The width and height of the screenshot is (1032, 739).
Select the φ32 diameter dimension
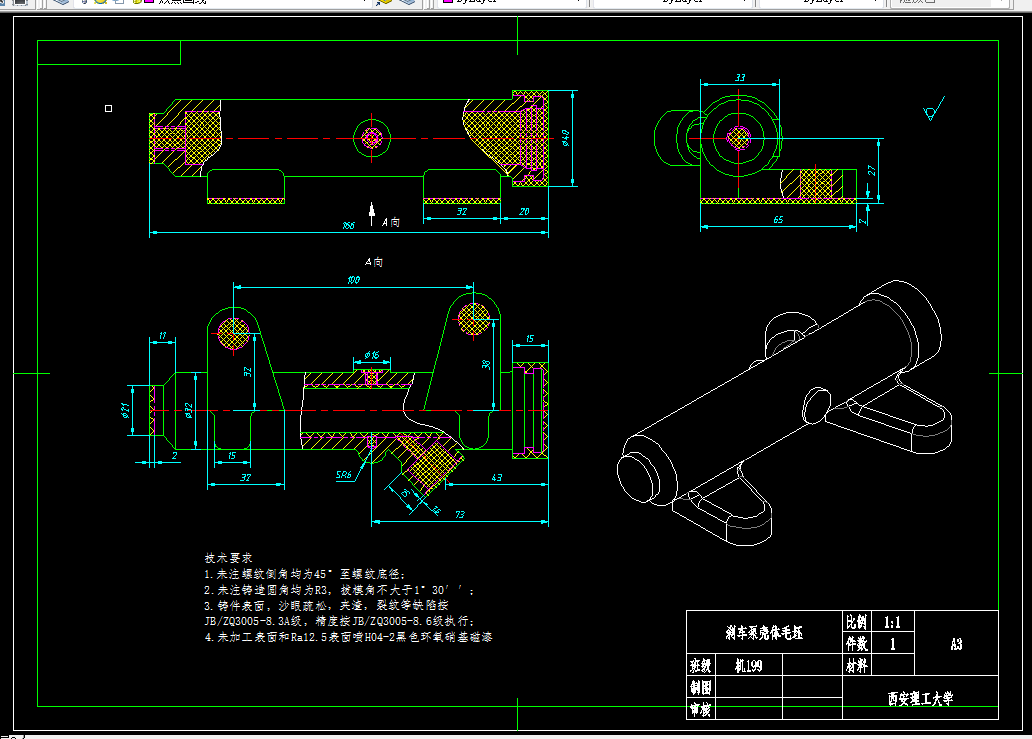click(x=188, y=411)
